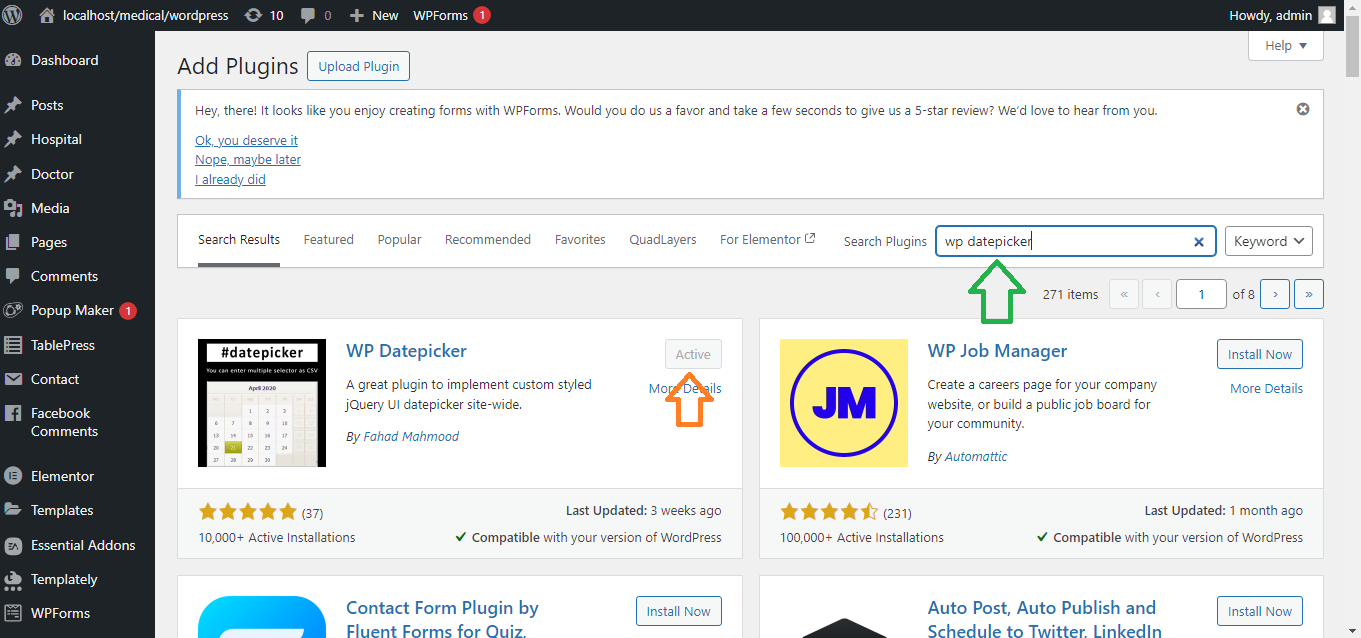Switch to the Popular plugins tab
1361x638 pixels.
(399, 240)
